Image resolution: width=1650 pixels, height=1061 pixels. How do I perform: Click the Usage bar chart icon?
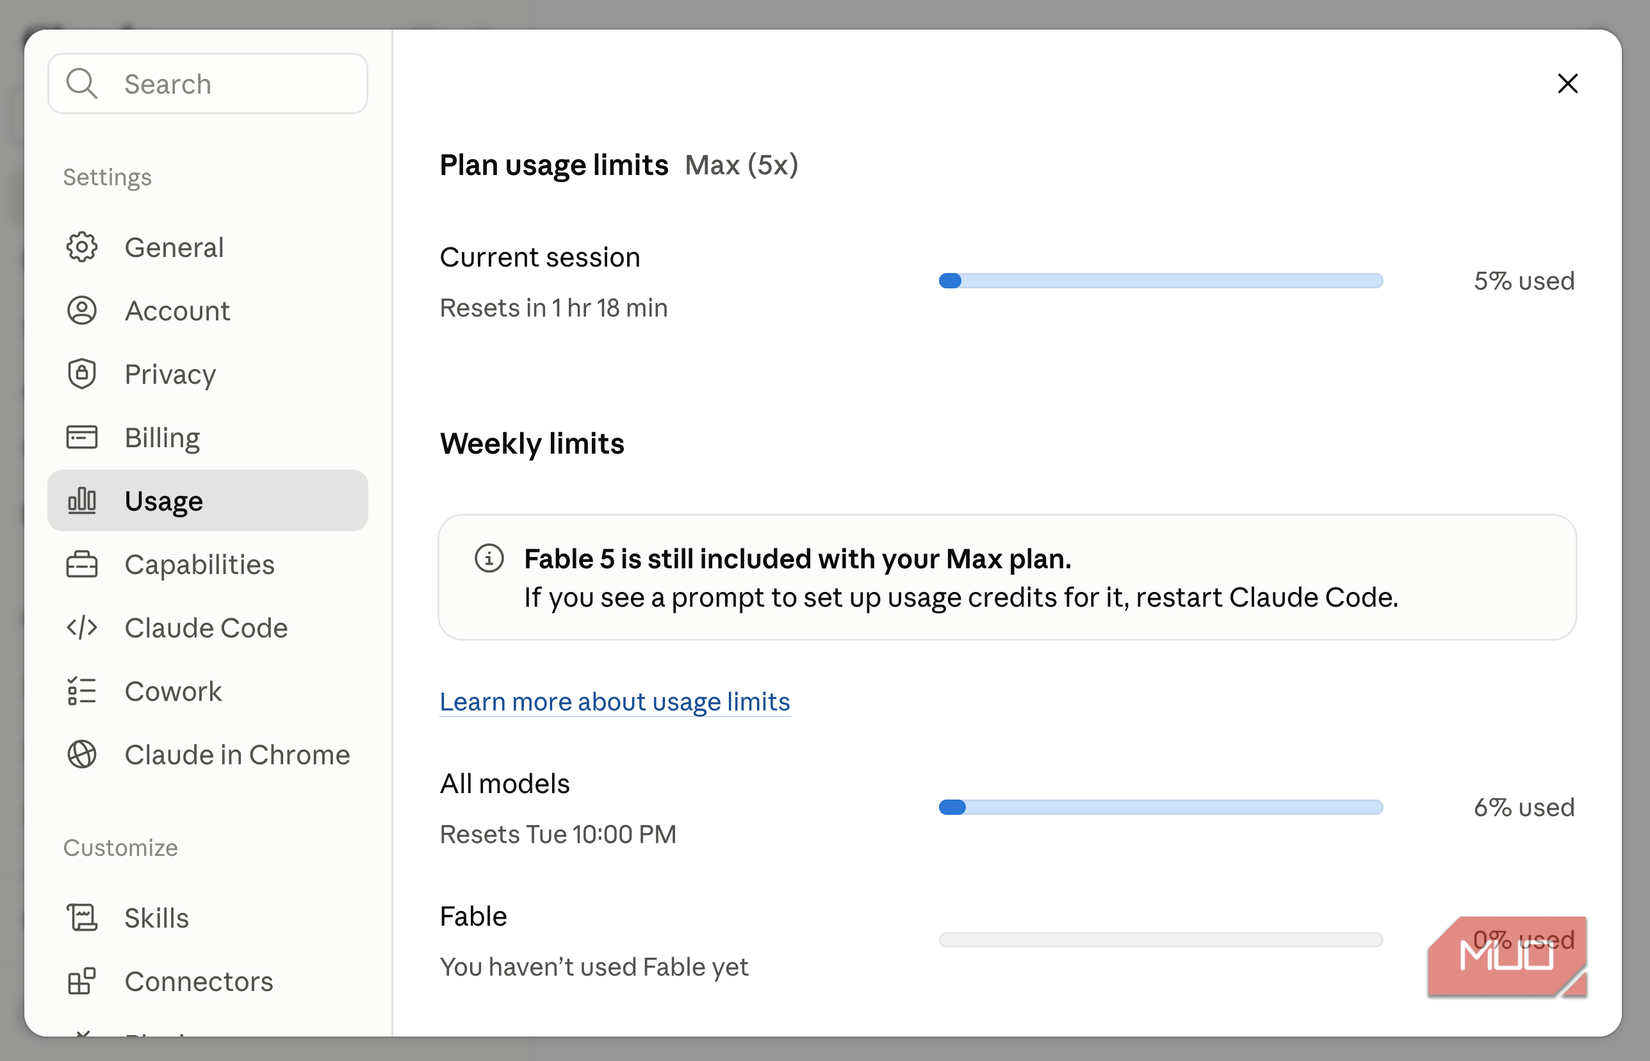coord(82,500)
